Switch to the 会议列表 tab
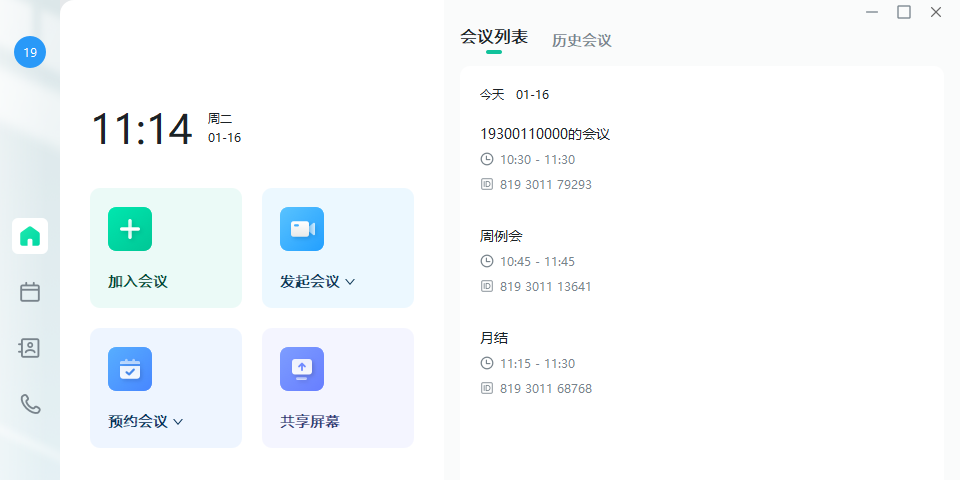Viewport: 960px width, 480px height. point(493,37)
